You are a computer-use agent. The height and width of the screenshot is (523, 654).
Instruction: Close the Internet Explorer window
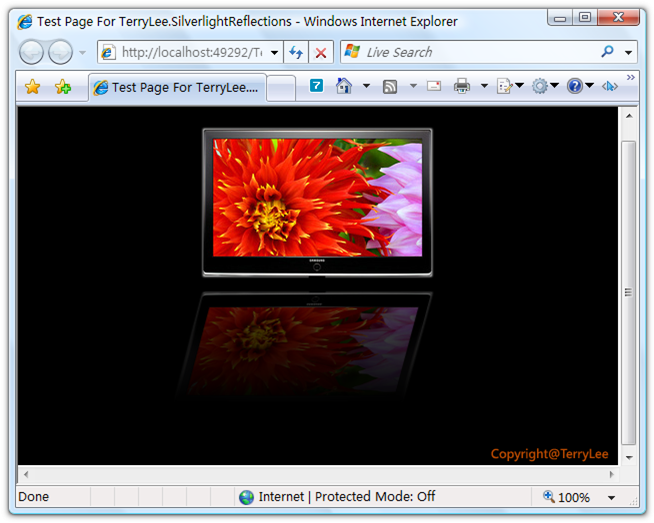point(618,18)
